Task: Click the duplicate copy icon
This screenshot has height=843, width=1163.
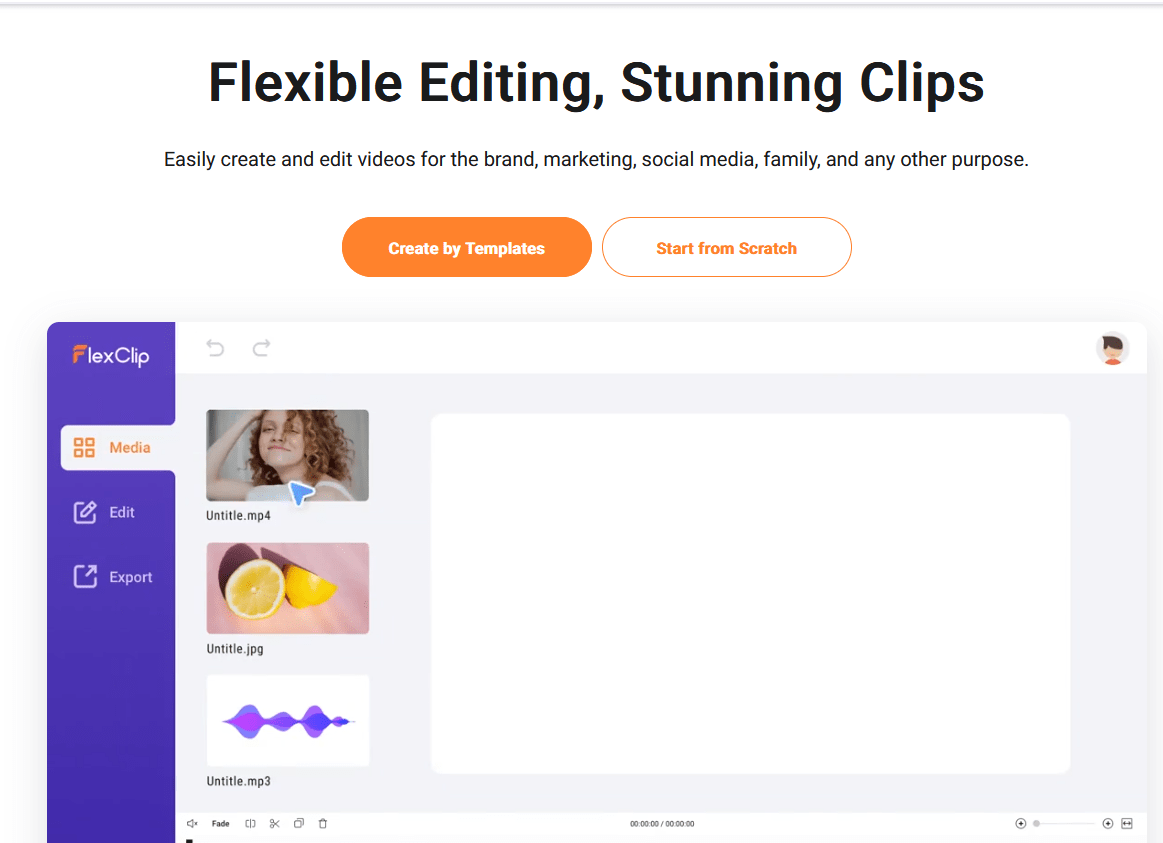Action: coord(299,824)
